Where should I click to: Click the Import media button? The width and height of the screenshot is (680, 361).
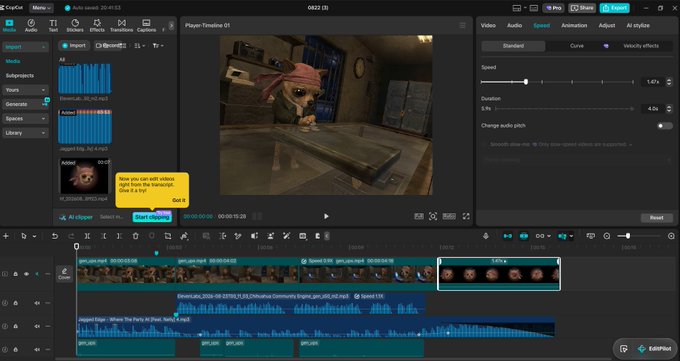coord(74,46)
